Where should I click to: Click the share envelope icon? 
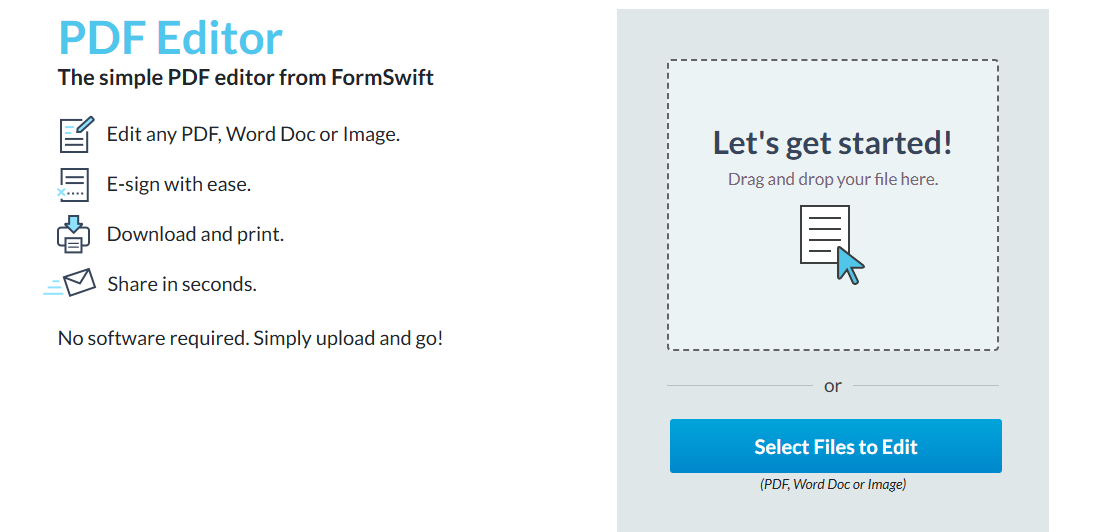coord(70,283)
